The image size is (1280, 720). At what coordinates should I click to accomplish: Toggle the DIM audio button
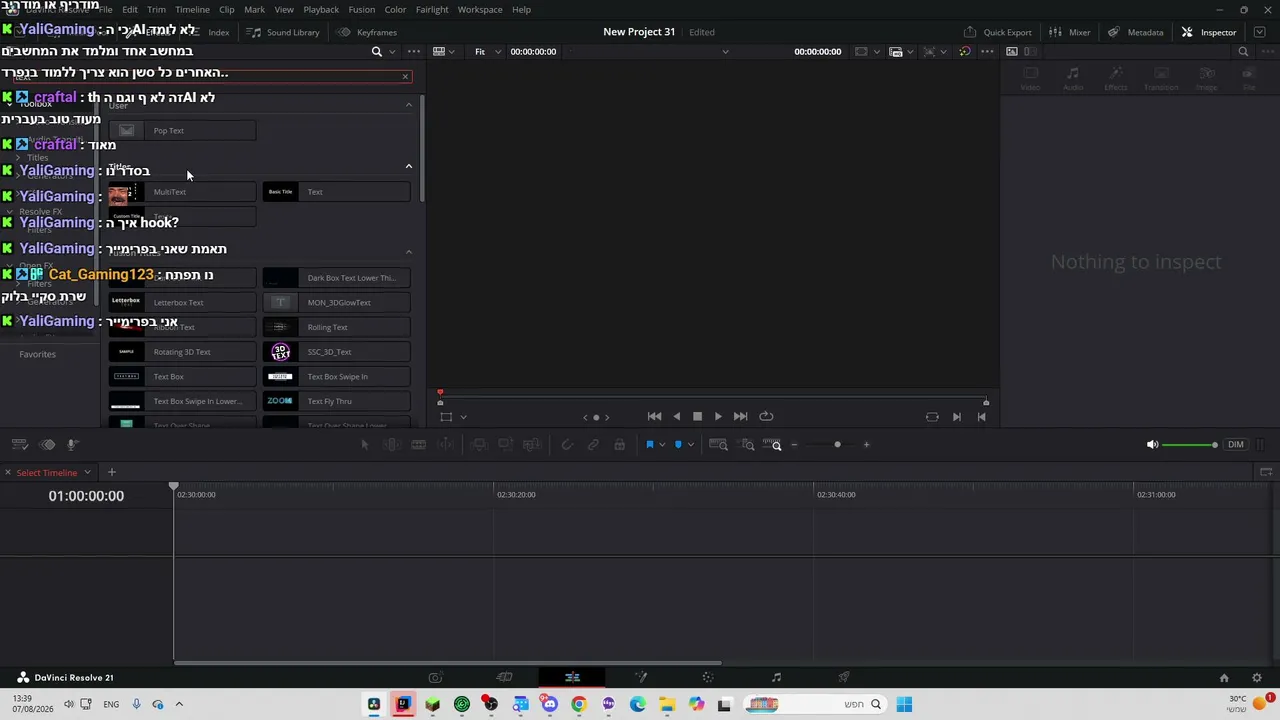click(x=1236, y=445)
